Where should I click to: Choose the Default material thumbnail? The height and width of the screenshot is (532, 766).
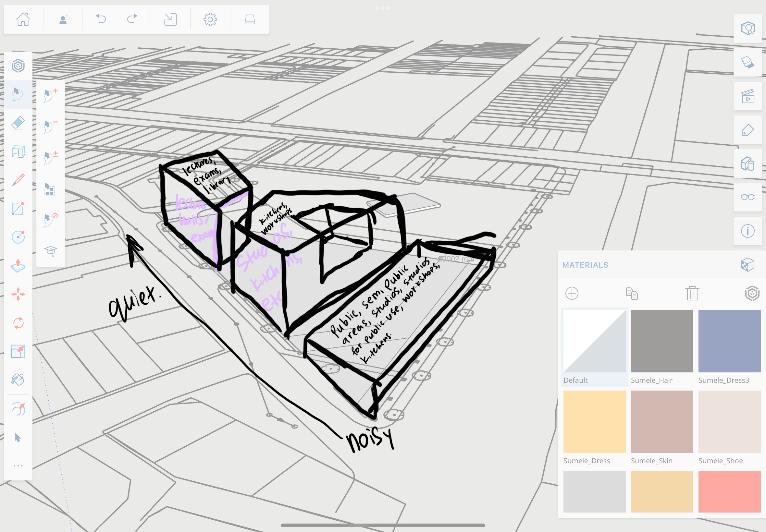595,341
